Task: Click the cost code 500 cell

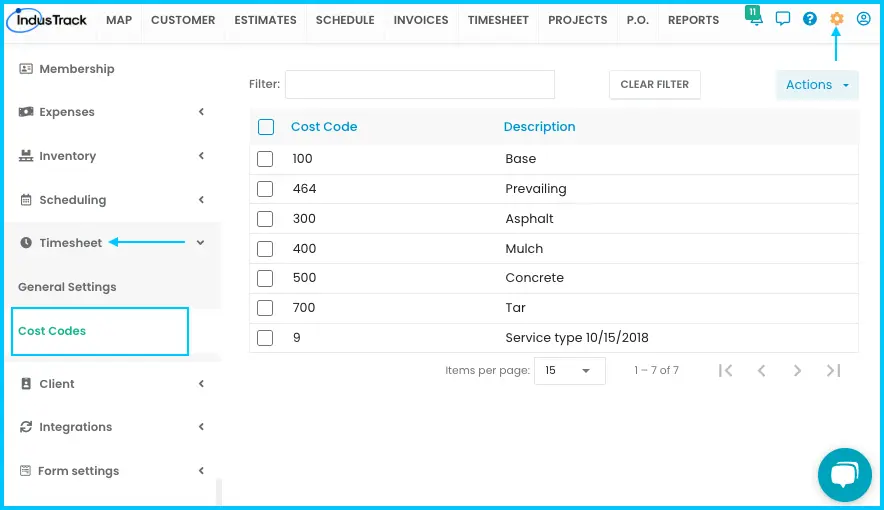Action: 304,278
